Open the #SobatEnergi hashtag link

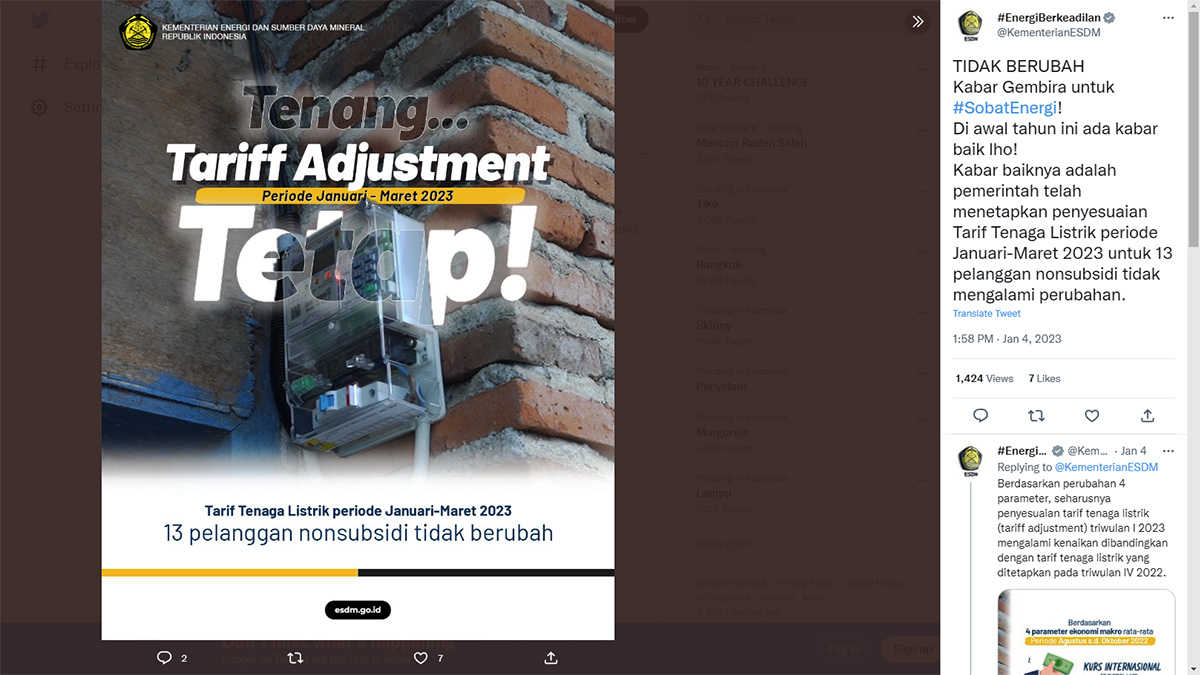click(x=1004, y=108)
